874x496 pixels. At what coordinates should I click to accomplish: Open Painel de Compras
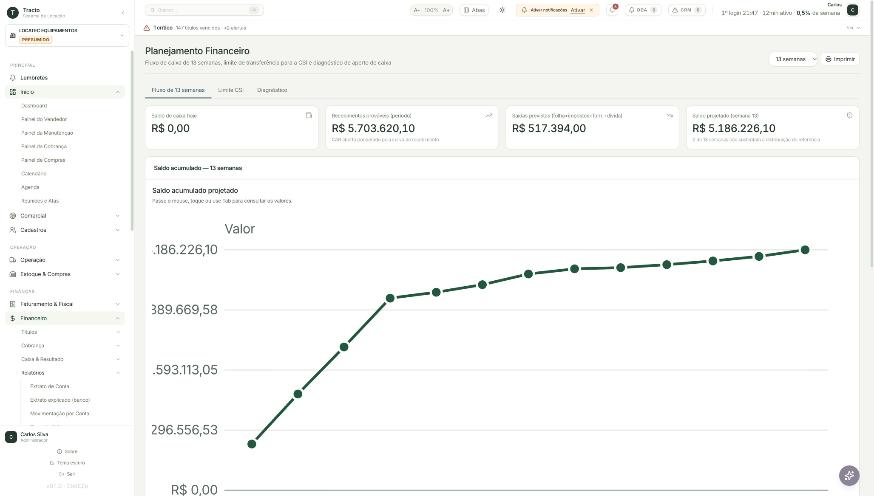[x=43, y=161]
